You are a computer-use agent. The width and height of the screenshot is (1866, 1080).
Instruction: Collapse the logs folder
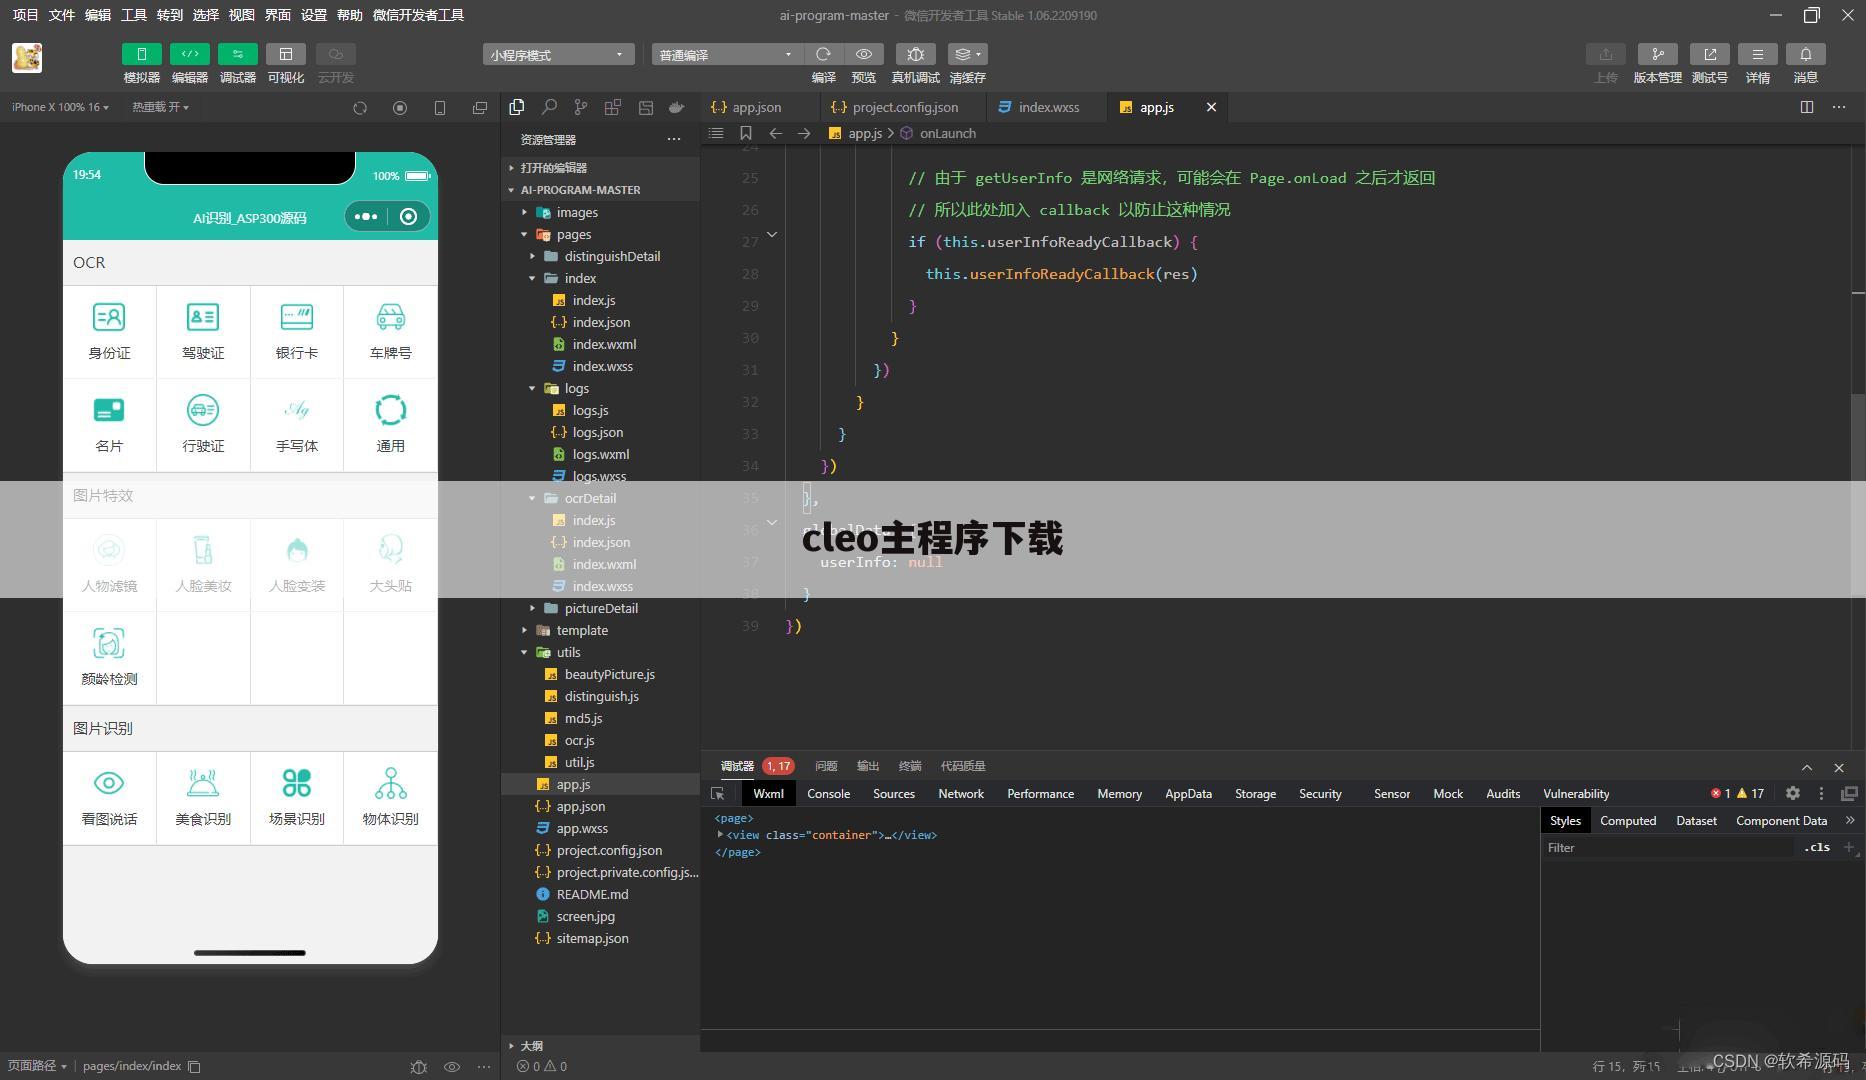[600, 388]
